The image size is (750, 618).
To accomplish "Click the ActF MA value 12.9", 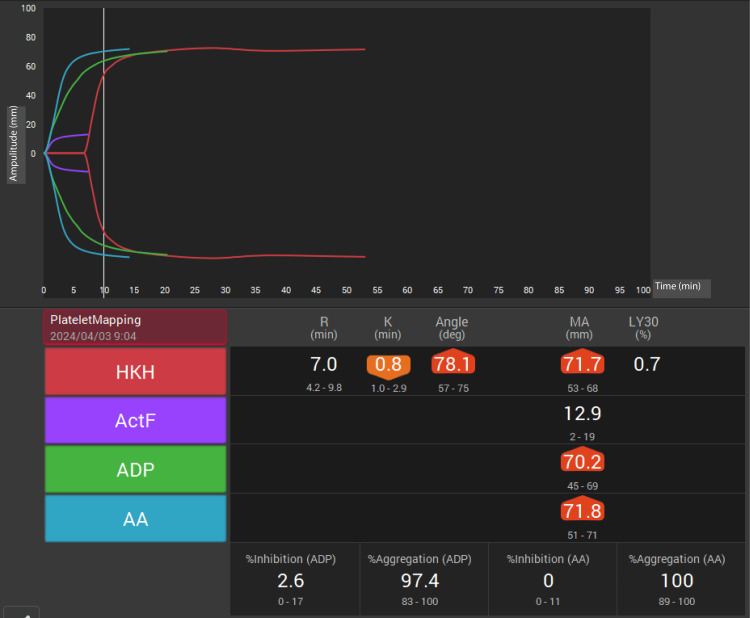I will [582, 414].
